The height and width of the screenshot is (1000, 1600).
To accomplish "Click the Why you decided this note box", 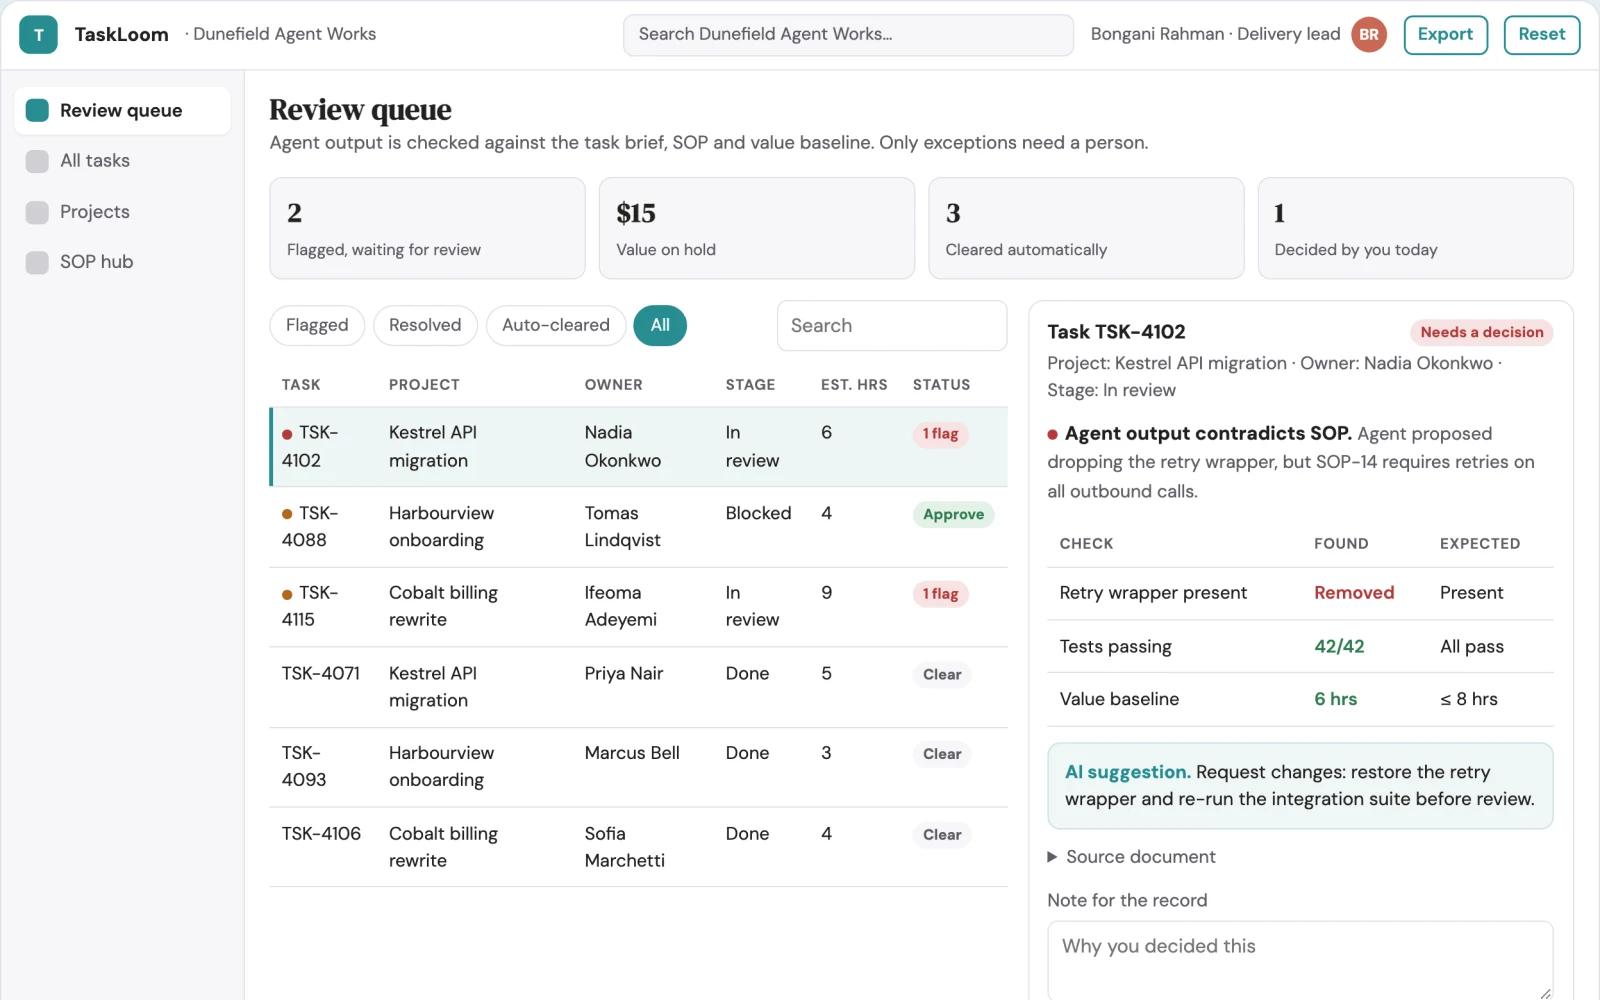I will pyautogui.click(x=1300, y=960).
